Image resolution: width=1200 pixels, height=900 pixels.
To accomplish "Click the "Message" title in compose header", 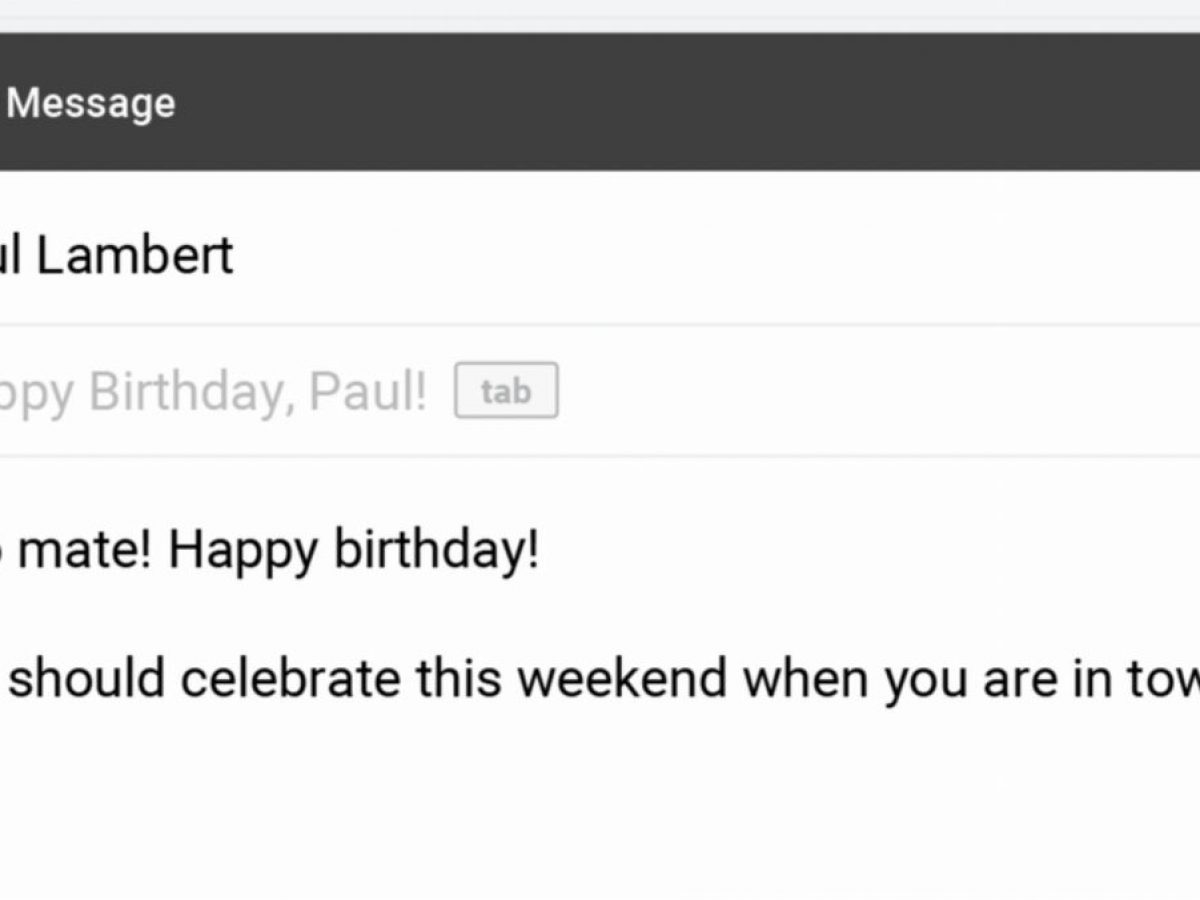I will [91, 103].
